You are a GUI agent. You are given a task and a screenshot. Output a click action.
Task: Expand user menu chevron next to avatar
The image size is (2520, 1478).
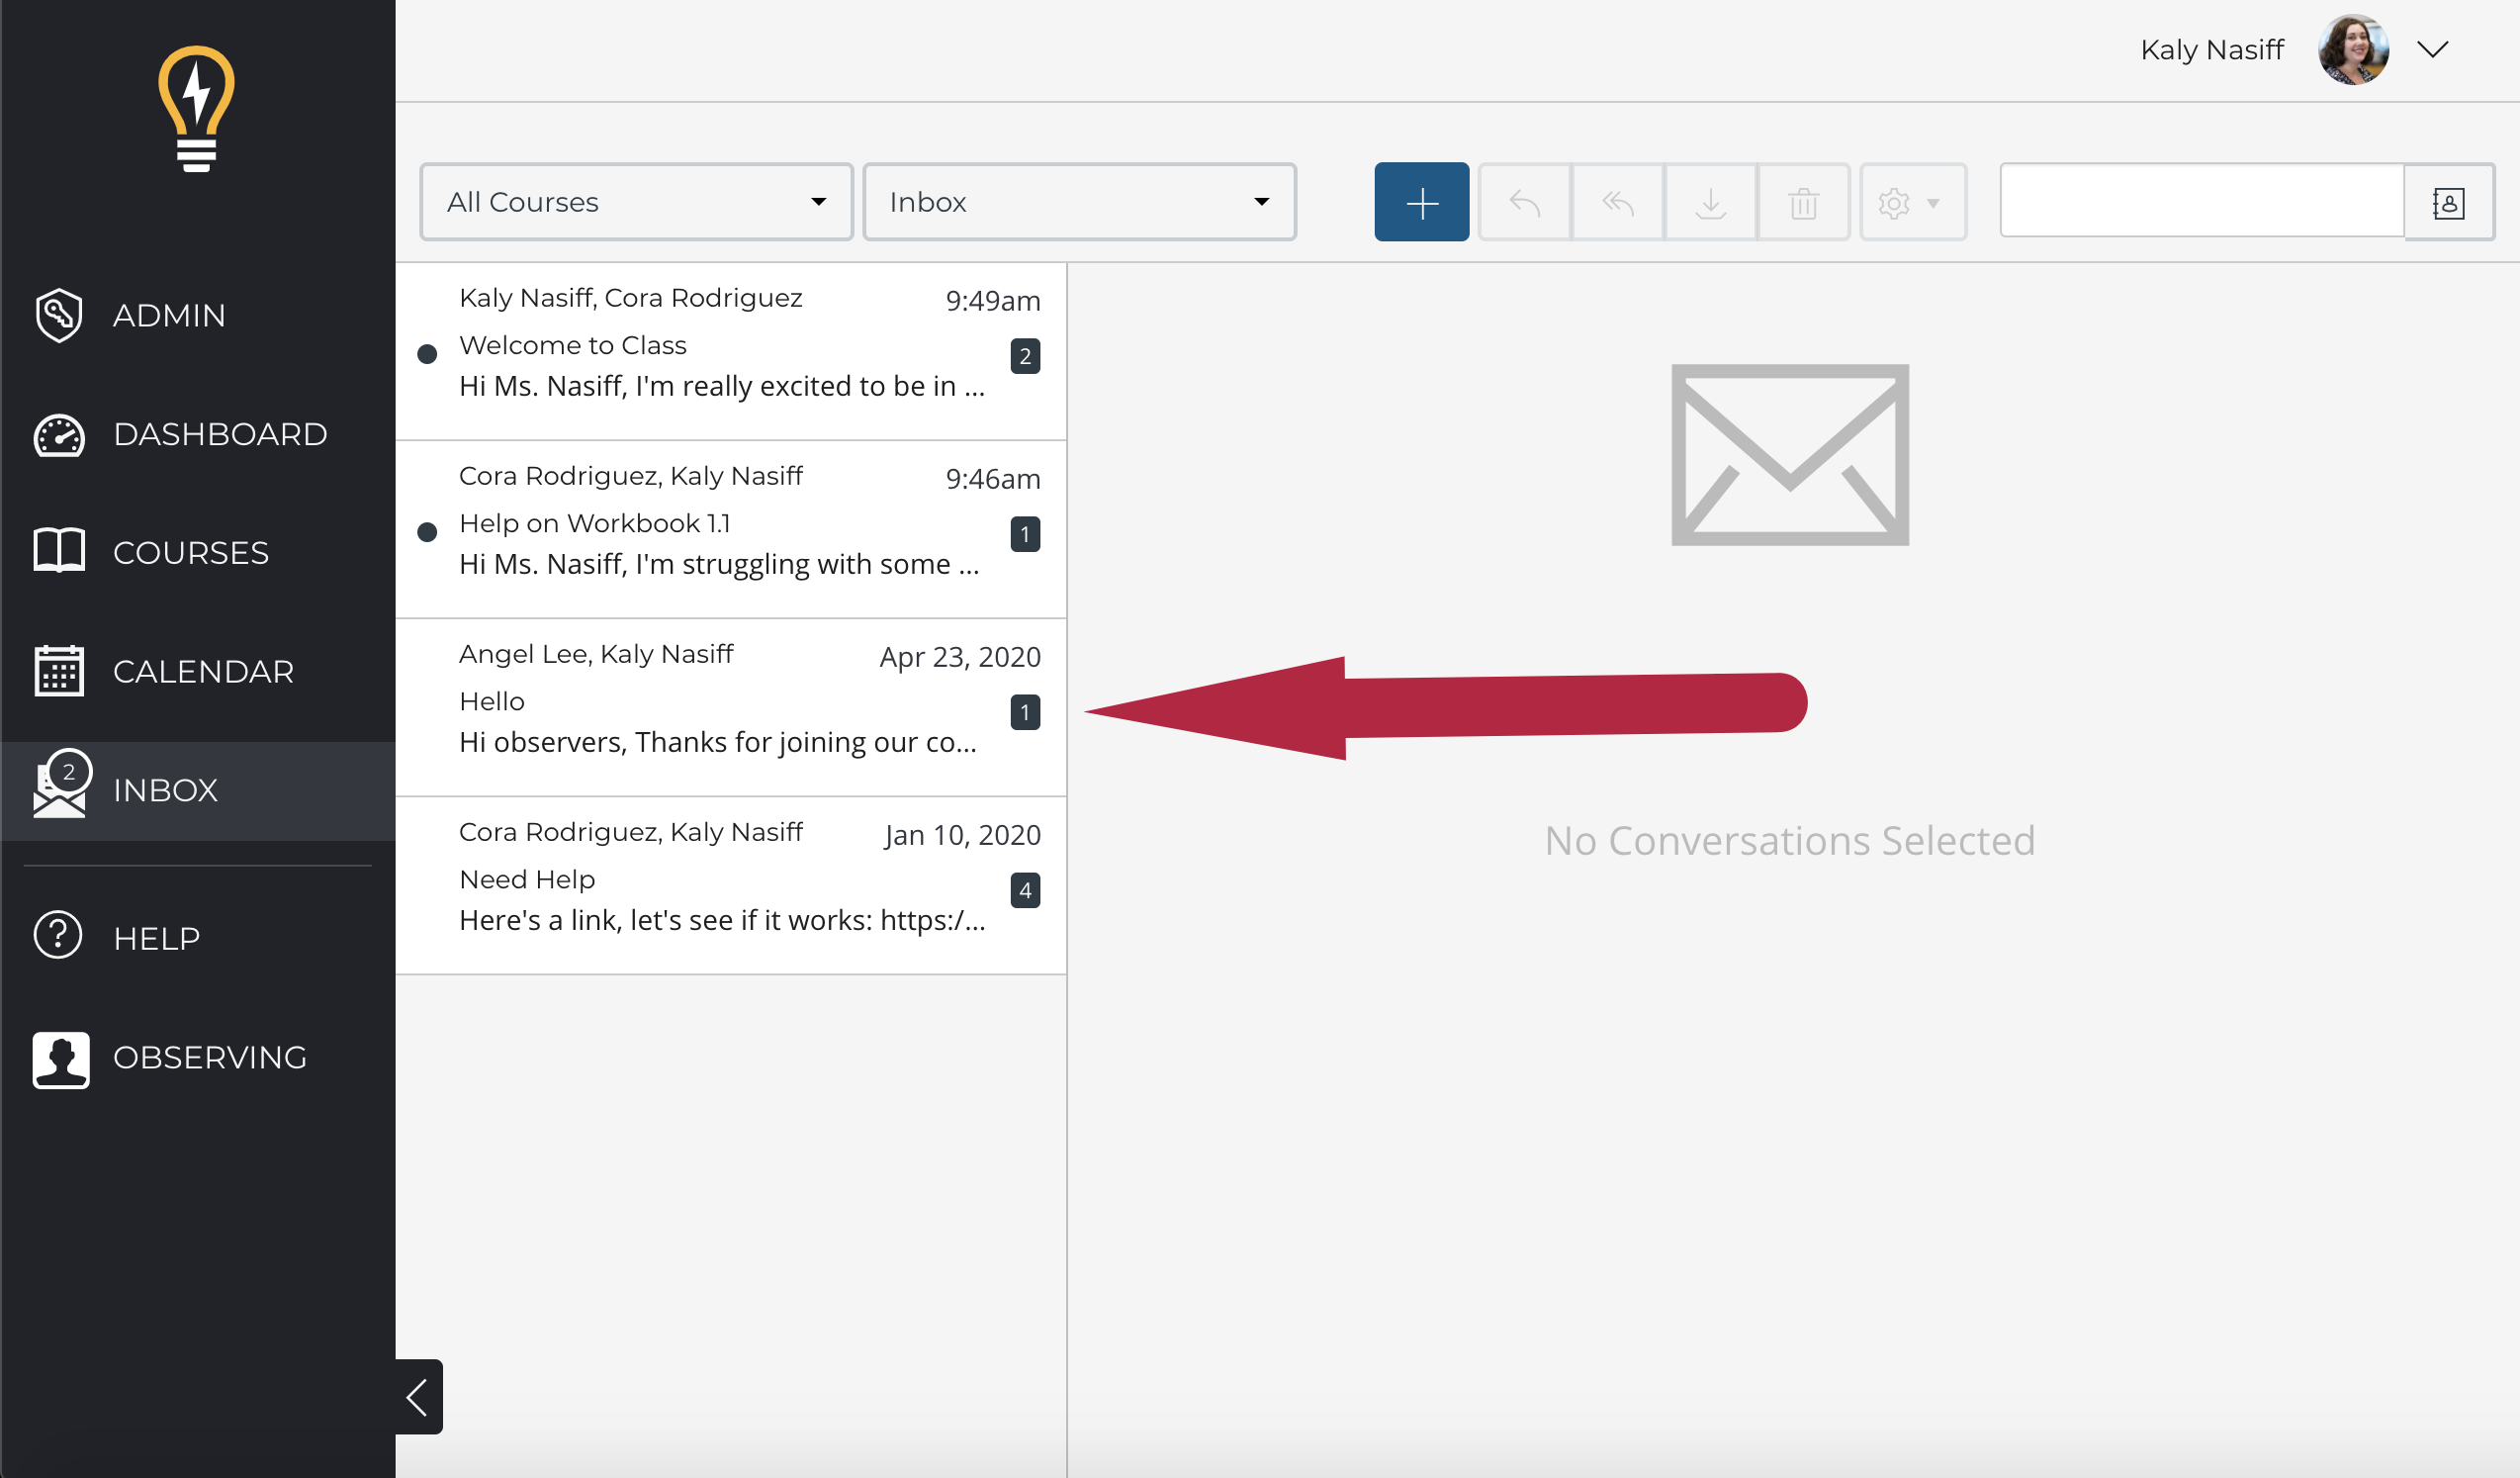pos(2432,50)
